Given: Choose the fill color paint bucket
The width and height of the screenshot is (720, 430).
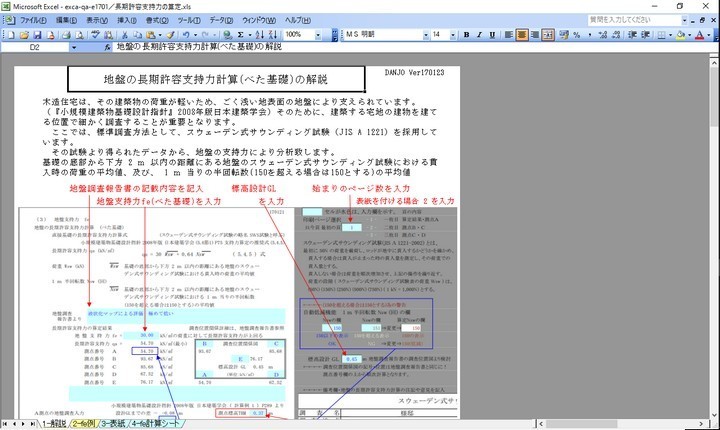Looking at the screenshot, I should pyautogui.click(x=681, y=35).
